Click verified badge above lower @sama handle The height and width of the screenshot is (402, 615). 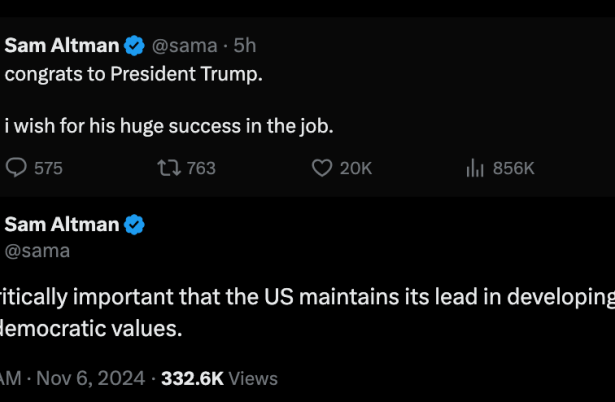pos(135,224)
